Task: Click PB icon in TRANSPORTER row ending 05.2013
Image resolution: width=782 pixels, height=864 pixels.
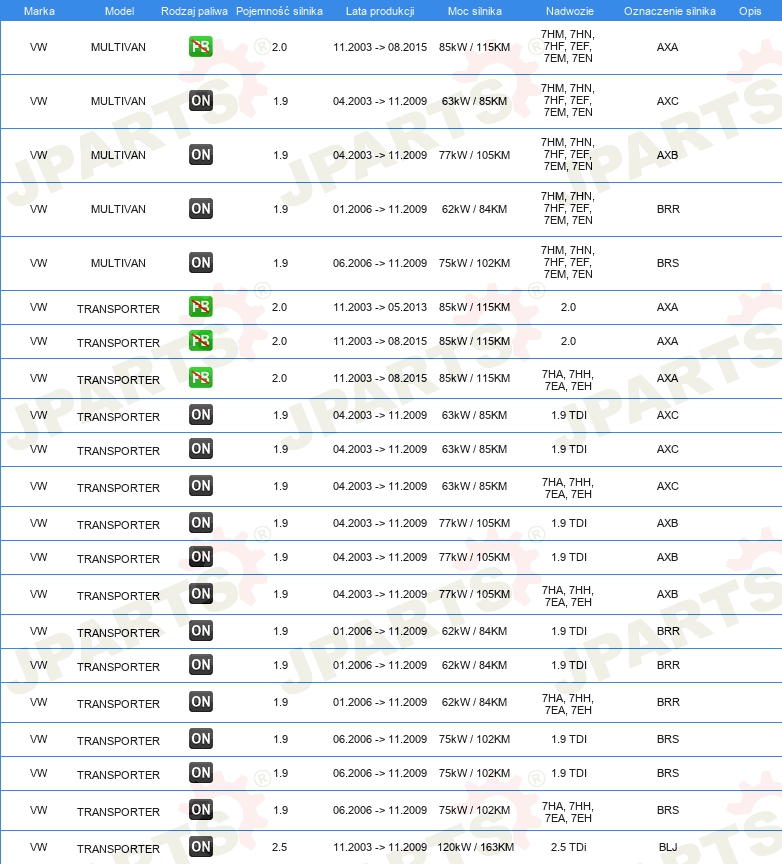Action: point(201,307)
